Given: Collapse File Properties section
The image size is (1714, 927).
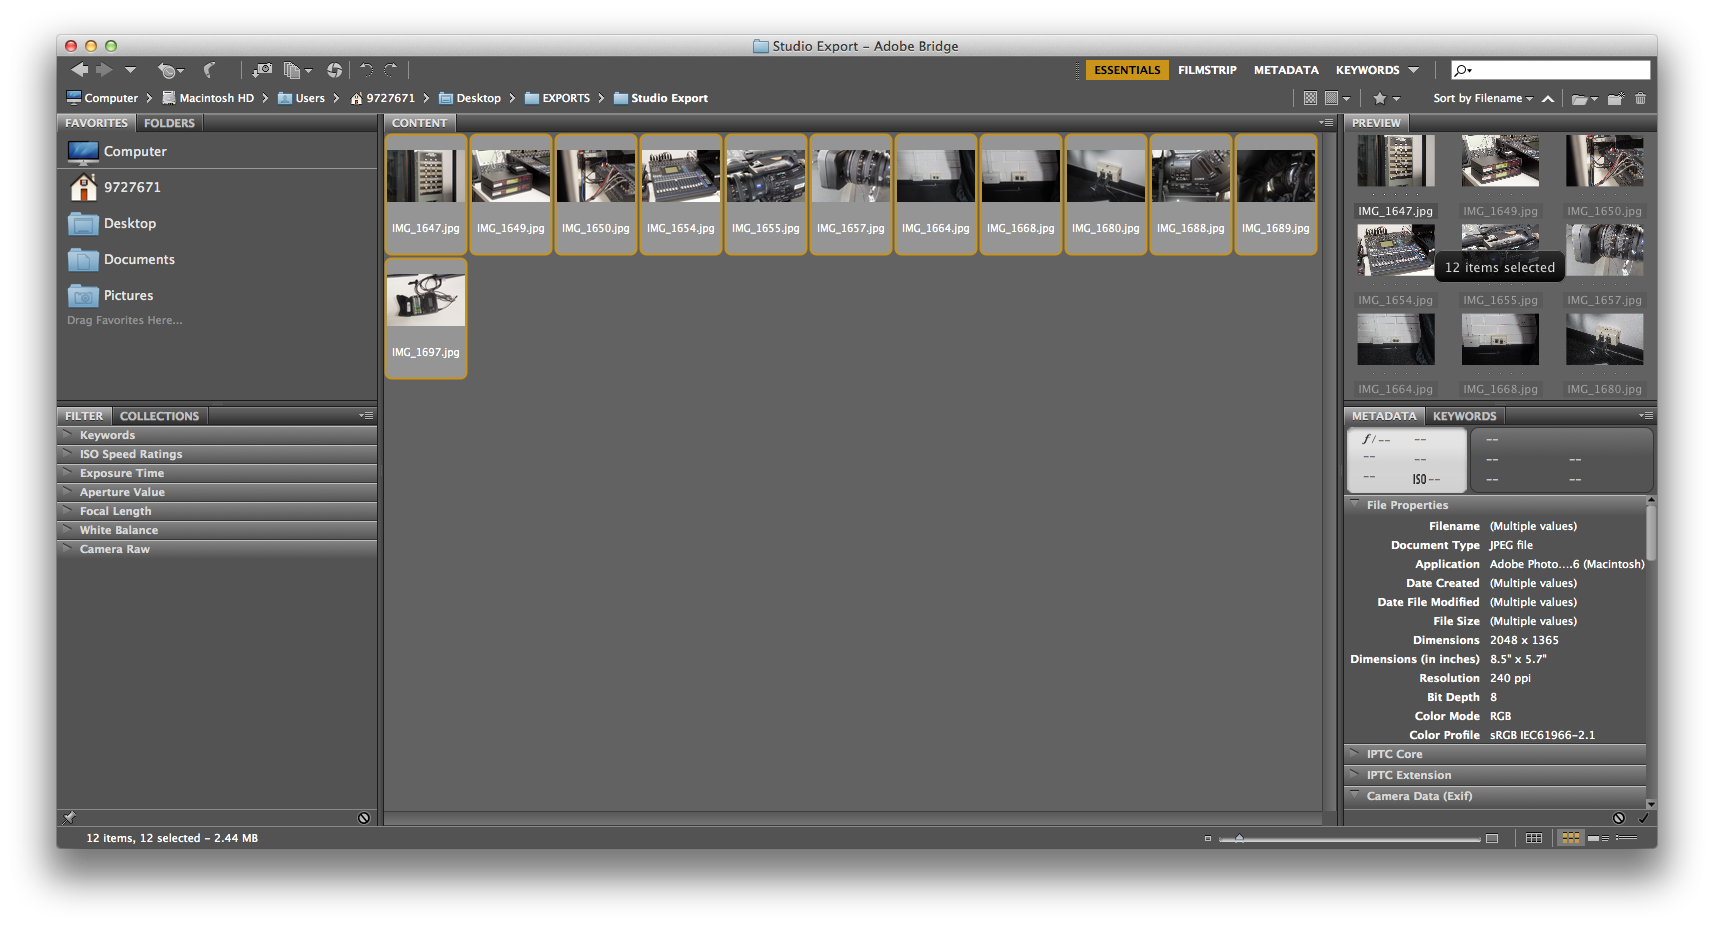Looking at the screenshot, I should (1495, 505).
